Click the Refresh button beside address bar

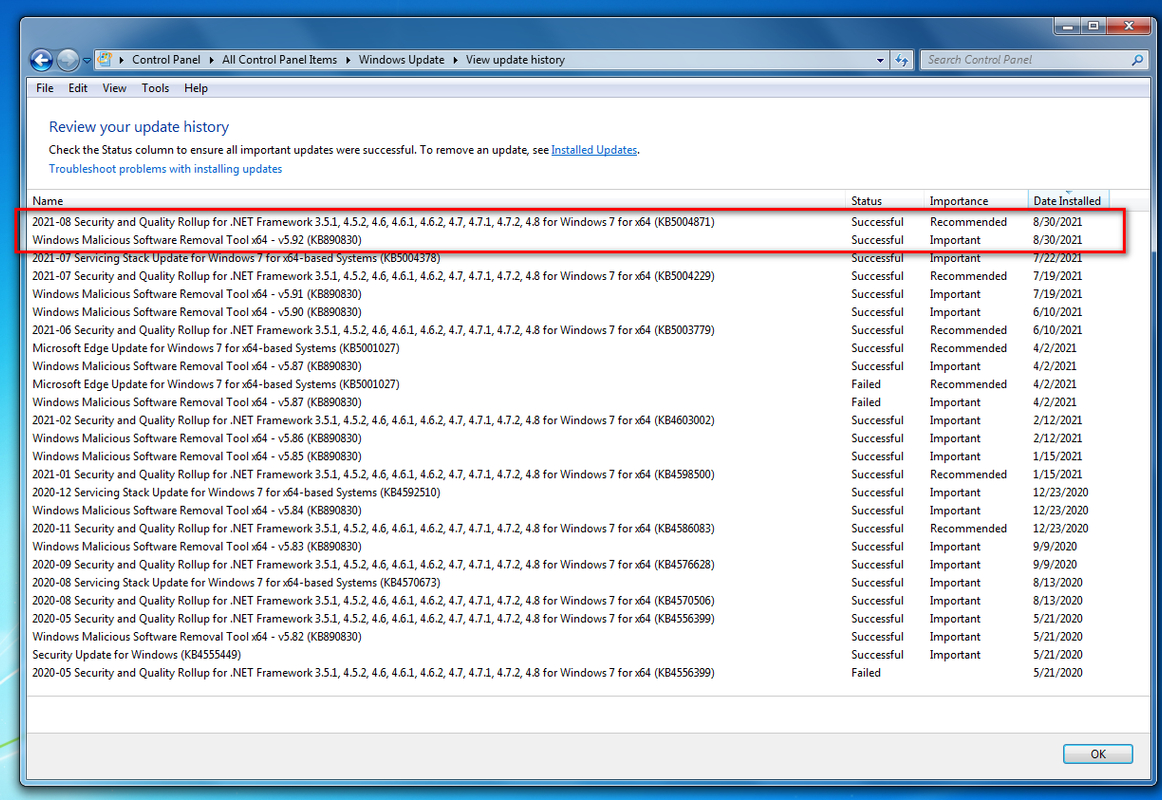pos(901,60)
